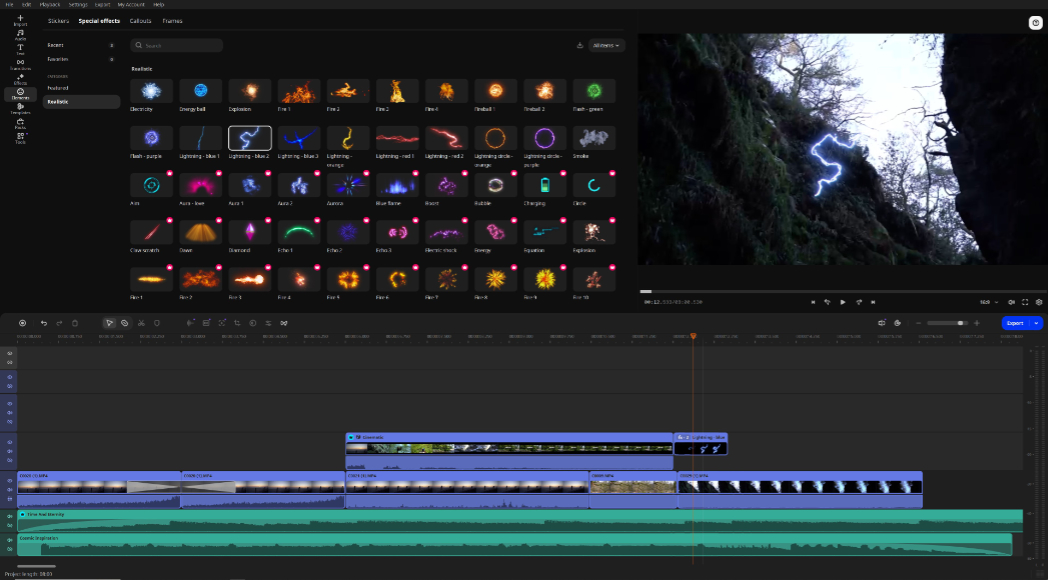View preview in fullscreen

pyautogui.click(x=1025, y=302)
